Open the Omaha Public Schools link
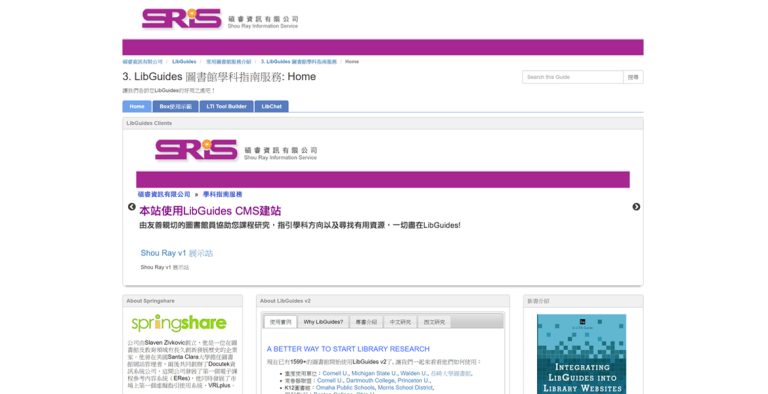 pos(345,388)
